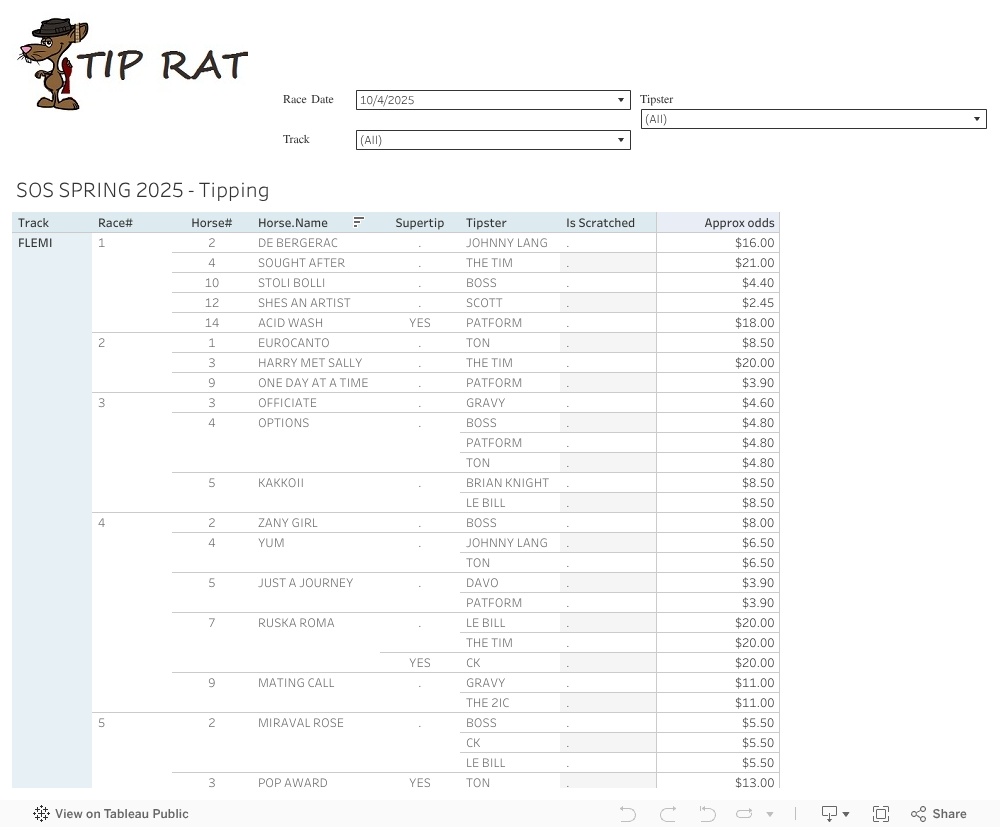
Task: Select the $8.00 odds value
Action: pyautogui.click(x=758, y=523)
